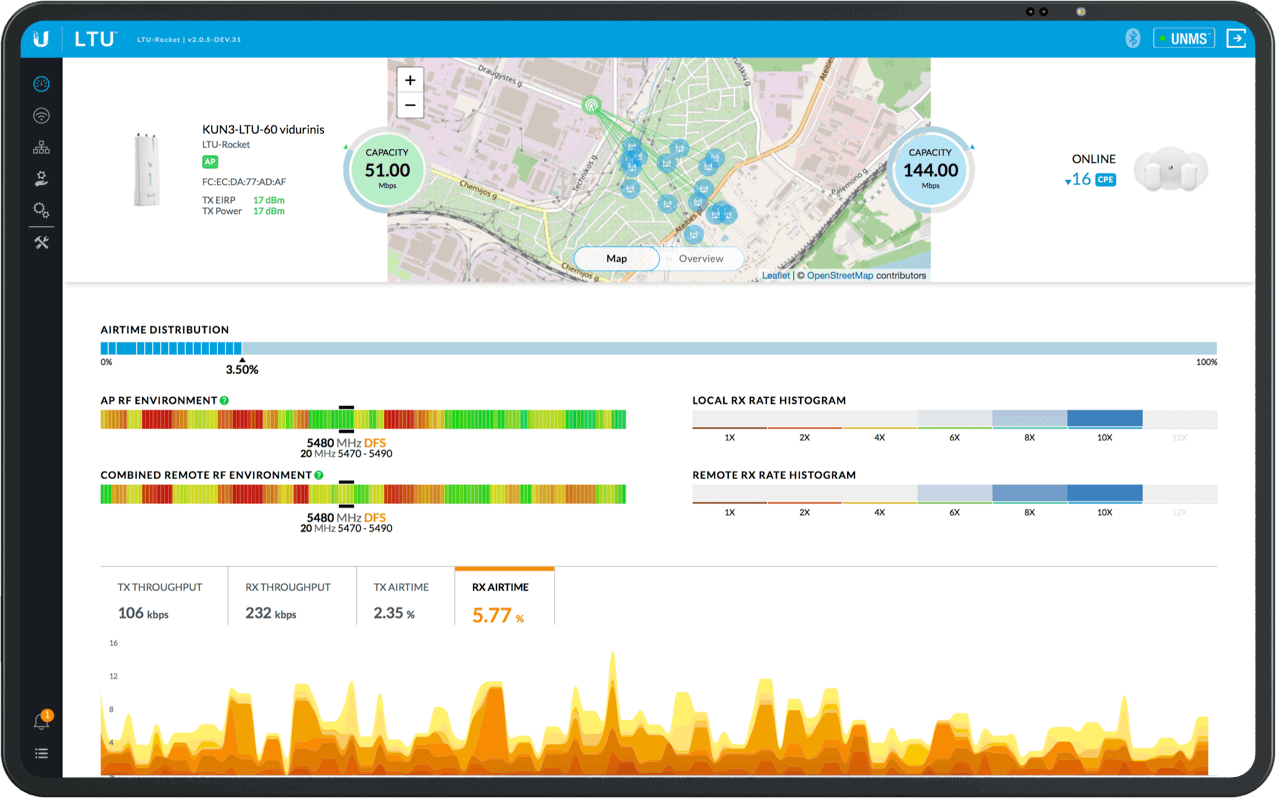
Task: Open the network settings sidebar icon
Action: 41,147
